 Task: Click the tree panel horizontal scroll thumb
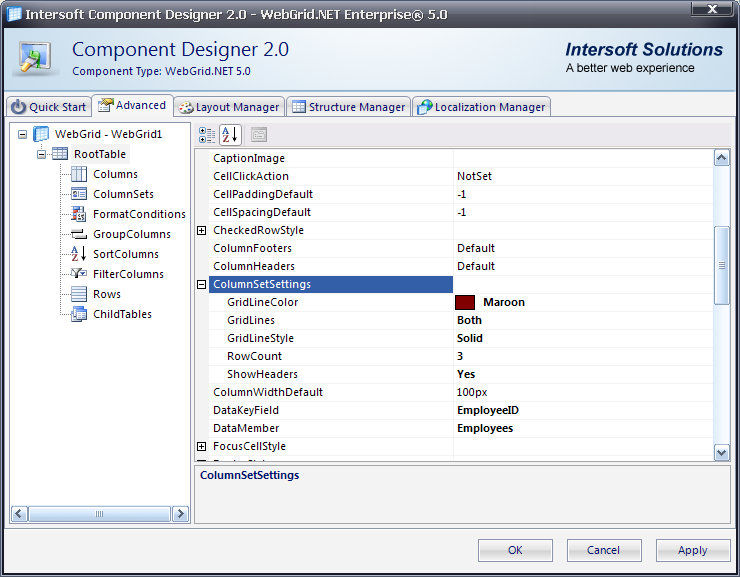(x=100, y=513)
